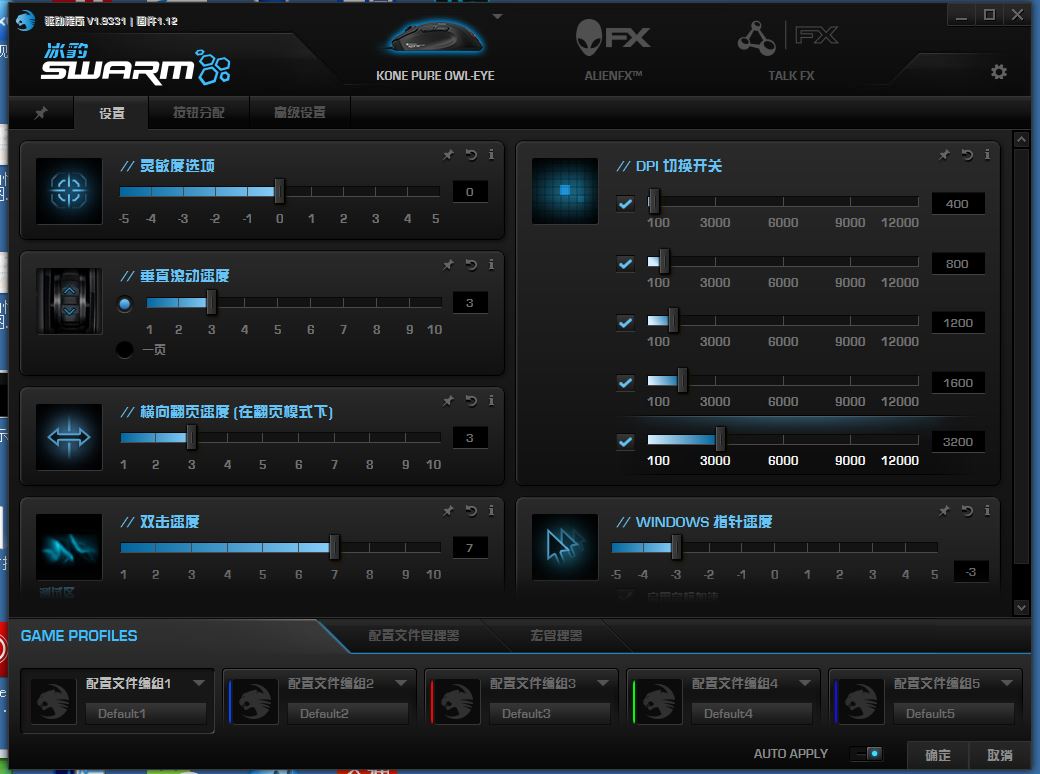This screenshot has width=1040, height=774.
Task: Toggle the AUTO APPLY switch
Action: click(868, 753)
